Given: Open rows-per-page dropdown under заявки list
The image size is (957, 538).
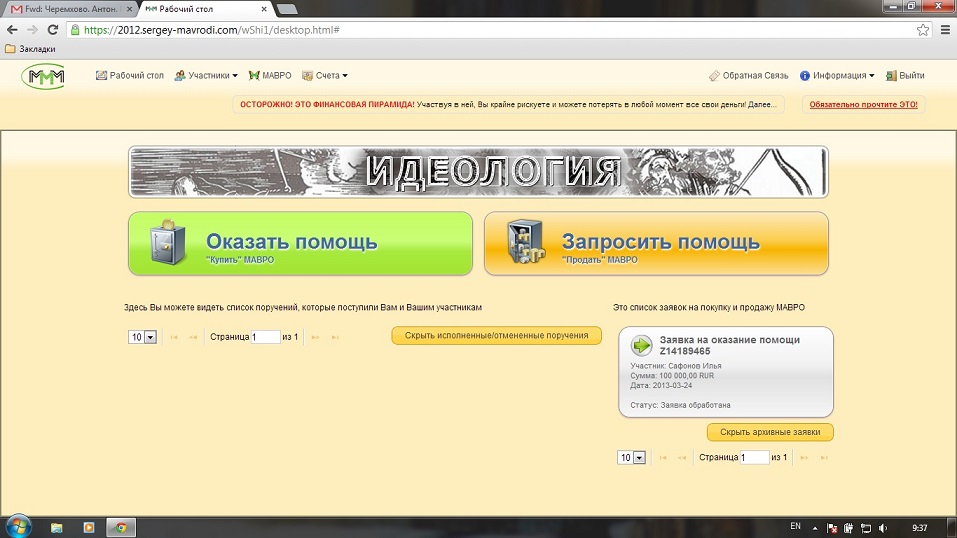Looking at the screenshot, I should 631,457.
